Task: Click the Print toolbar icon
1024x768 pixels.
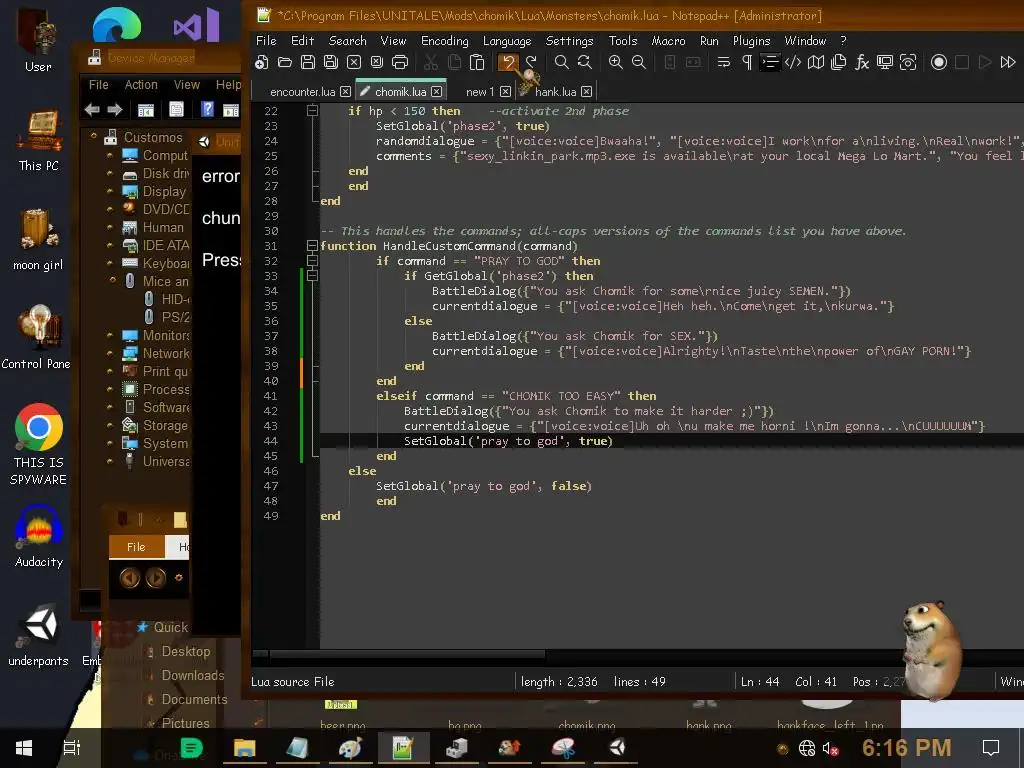Action: tap(400, 62)
